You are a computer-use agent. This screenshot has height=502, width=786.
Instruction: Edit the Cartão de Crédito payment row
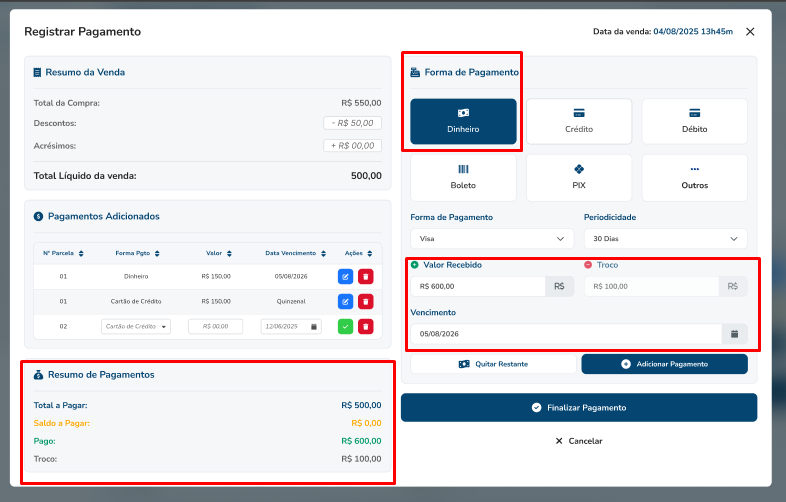(x=346, y=301)
